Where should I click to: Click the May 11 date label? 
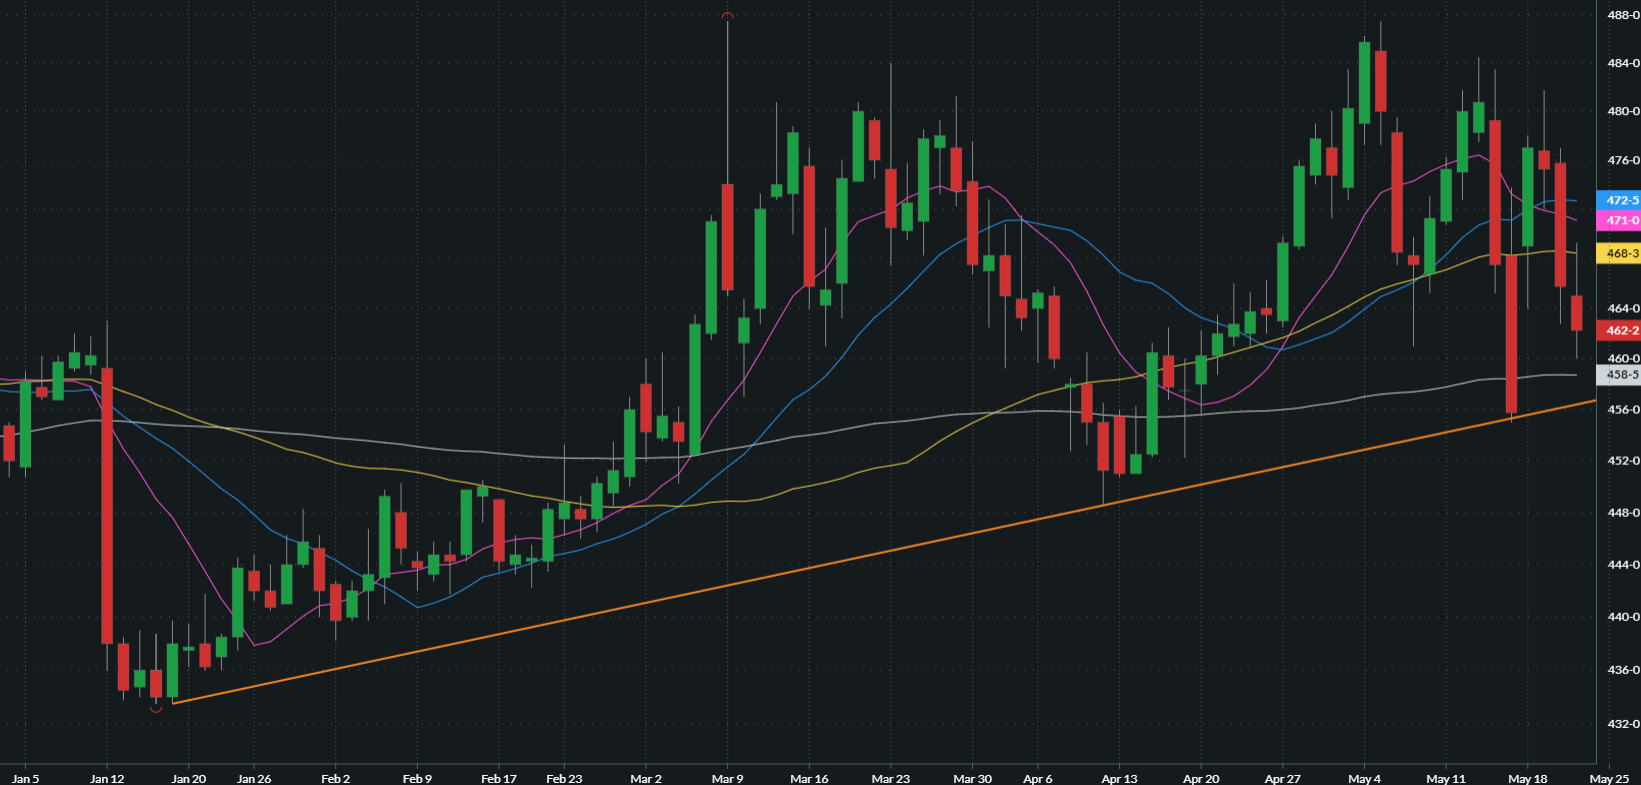pos(1445,778)
